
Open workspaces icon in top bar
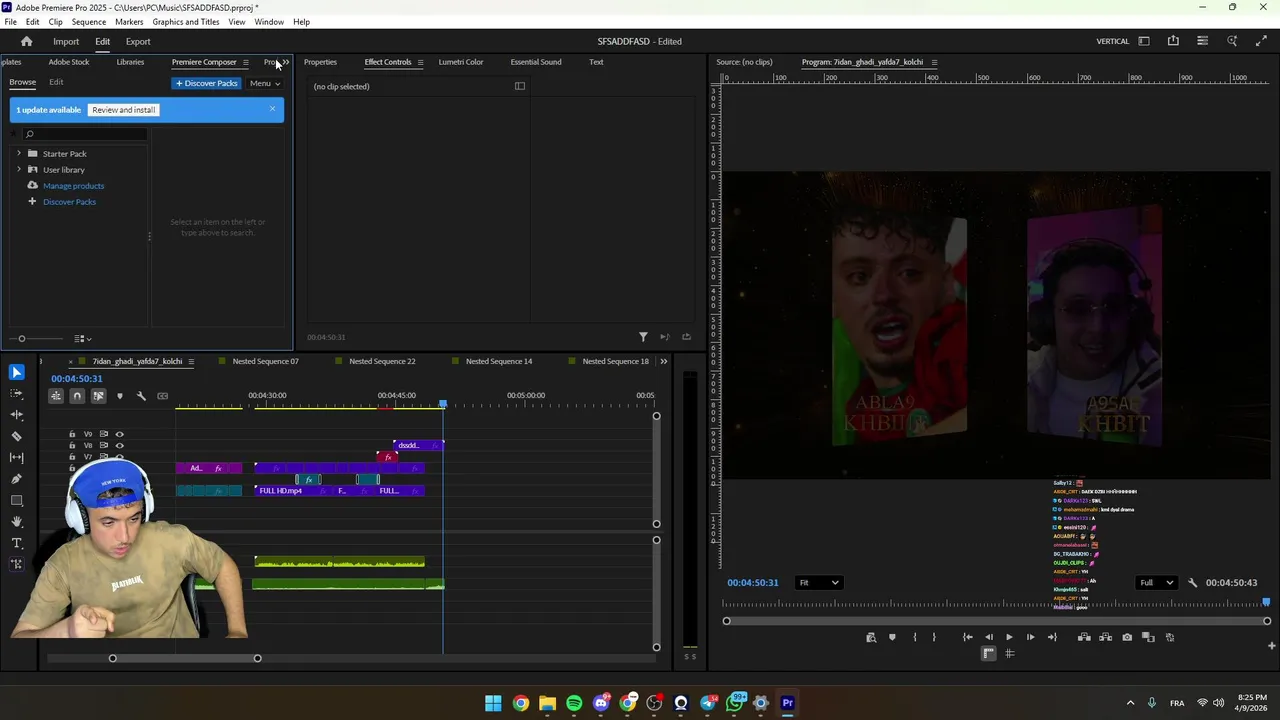tap(1144, 41)
